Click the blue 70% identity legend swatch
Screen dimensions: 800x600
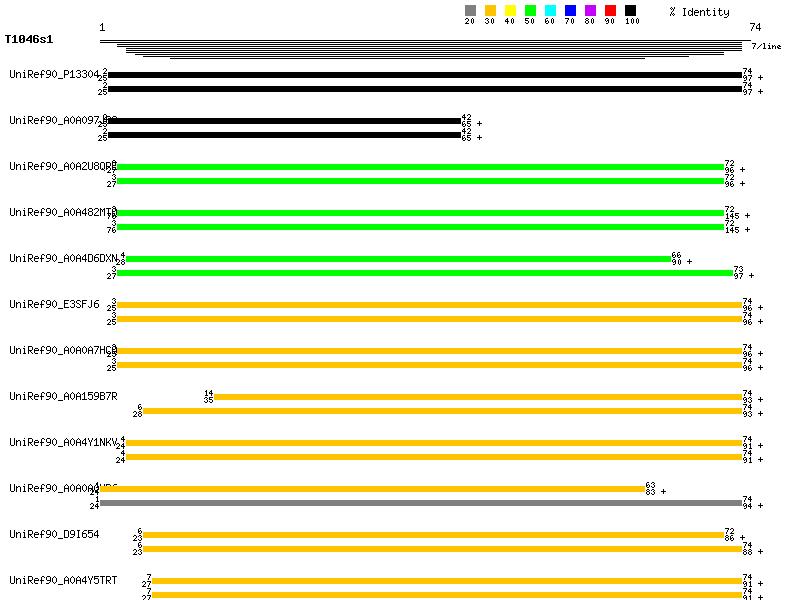pyautogui.click(x=570, y=11)
